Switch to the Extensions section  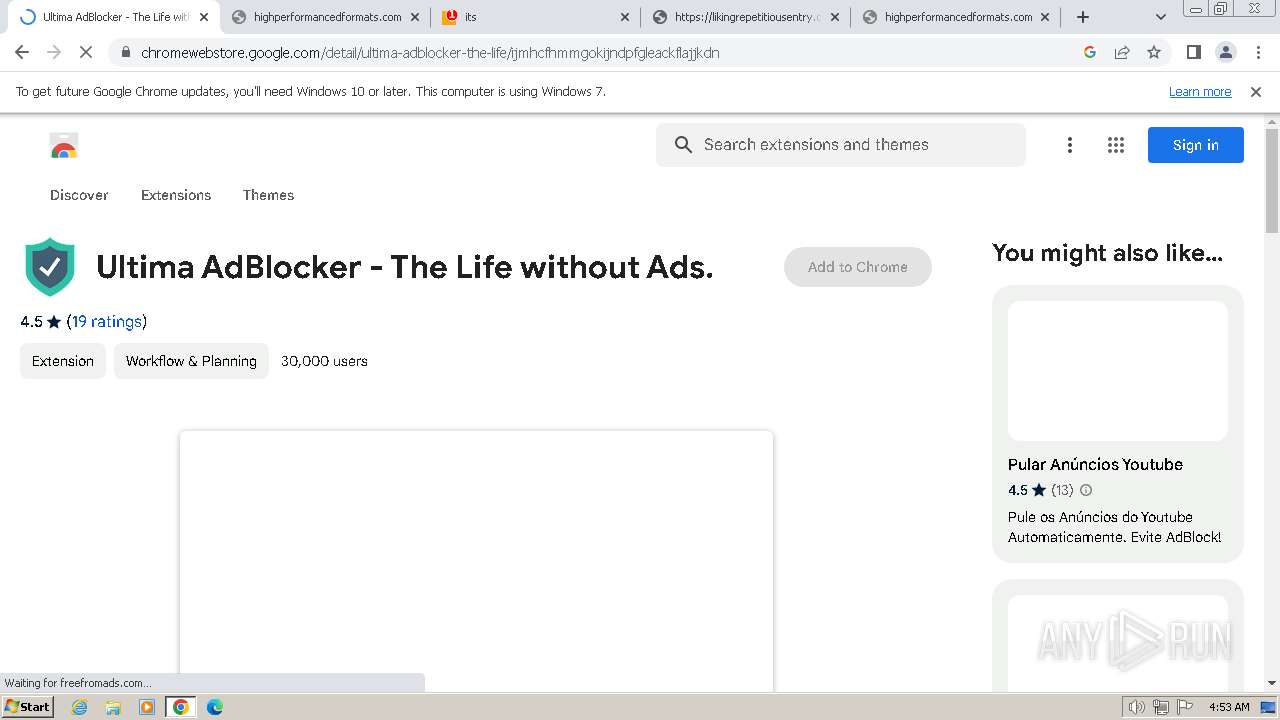pos(176,195)
